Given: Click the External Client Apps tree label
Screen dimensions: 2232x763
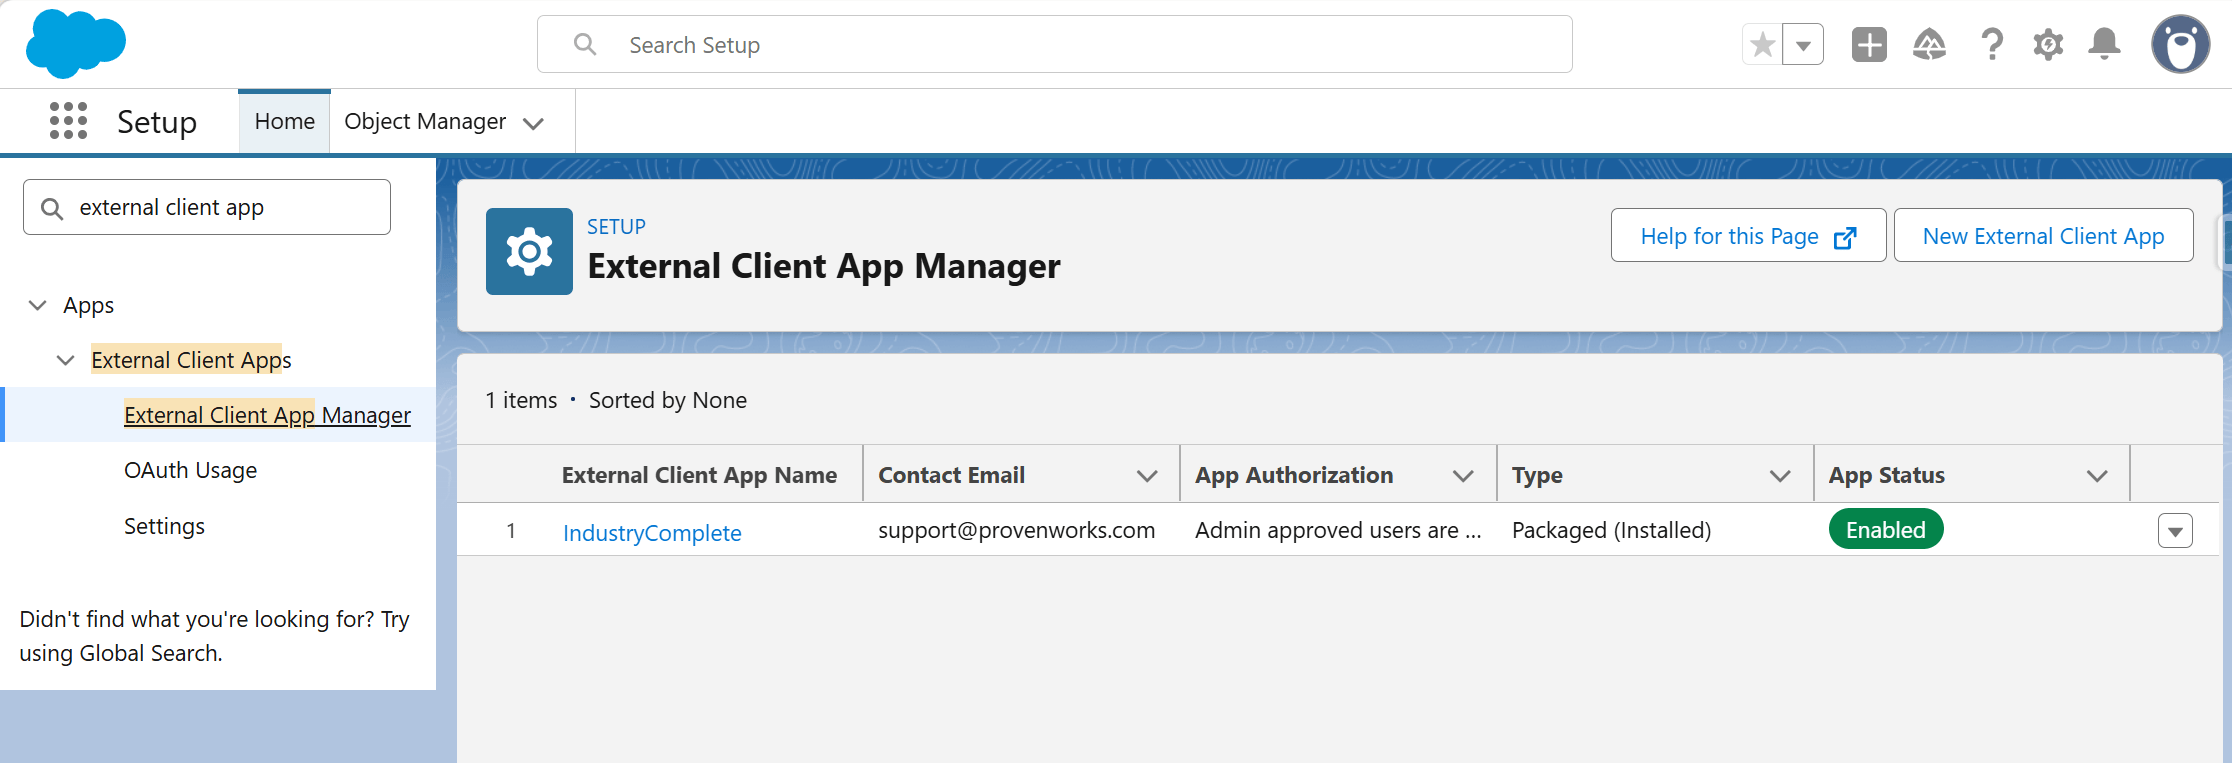Looking at the screenshot, I should (191, 360).
